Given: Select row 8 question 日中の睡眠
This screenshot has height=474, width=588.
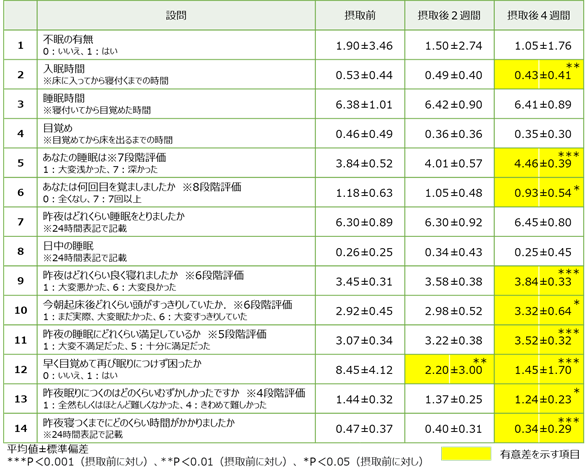Looking at the screenshot, I should (x=176, y=252).
